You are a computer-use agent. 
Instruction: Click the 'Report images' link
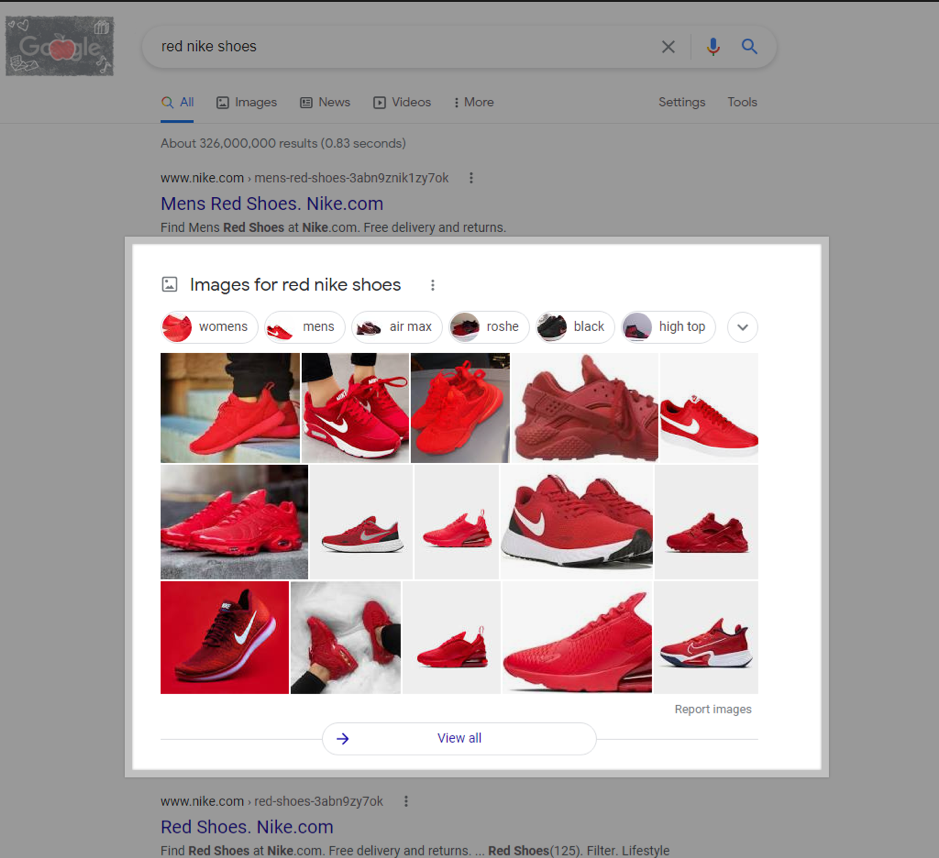pos(713,710)
